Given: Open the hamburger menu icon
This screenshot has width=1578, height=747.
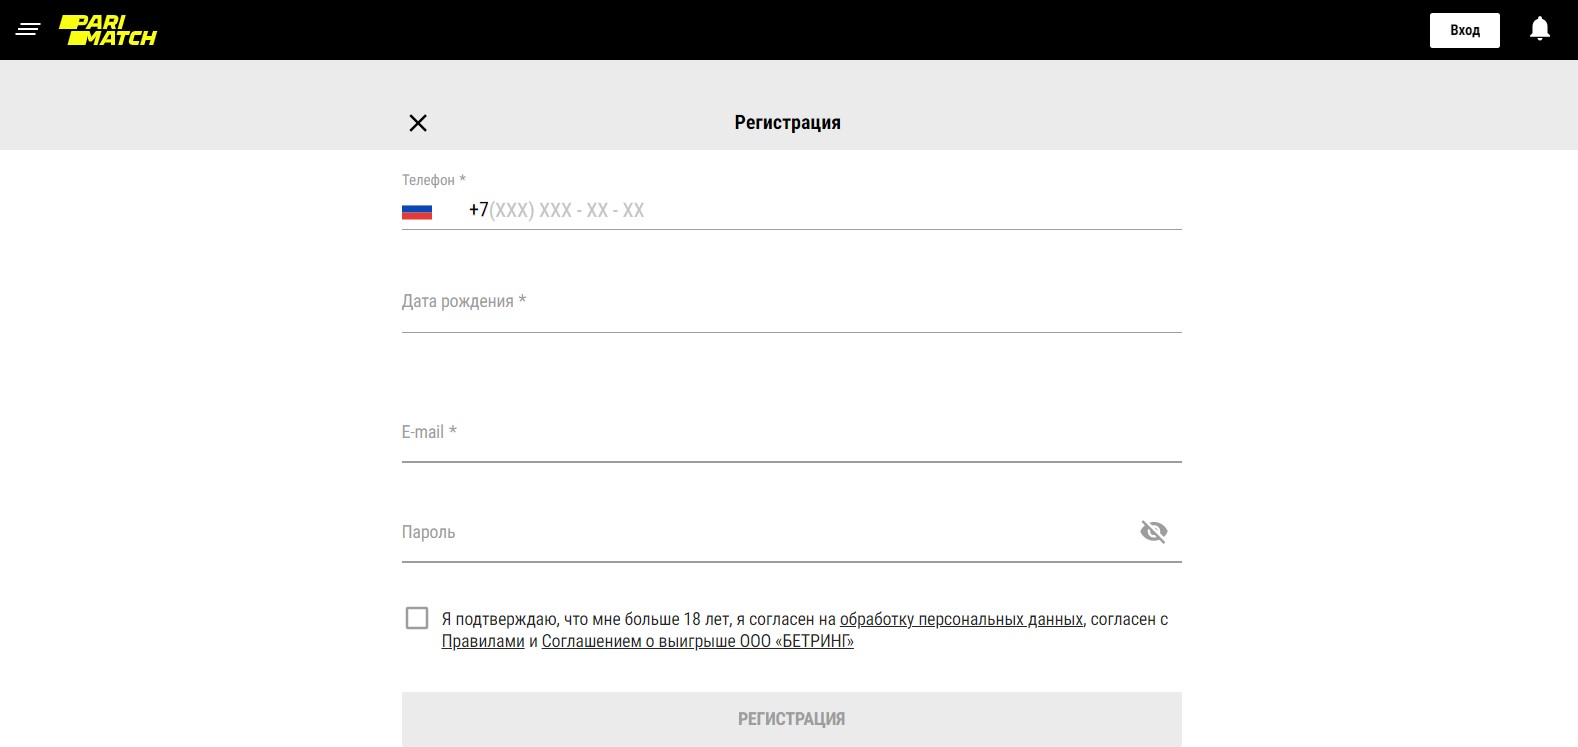Looking at the screenshot, I should (28, 30).
